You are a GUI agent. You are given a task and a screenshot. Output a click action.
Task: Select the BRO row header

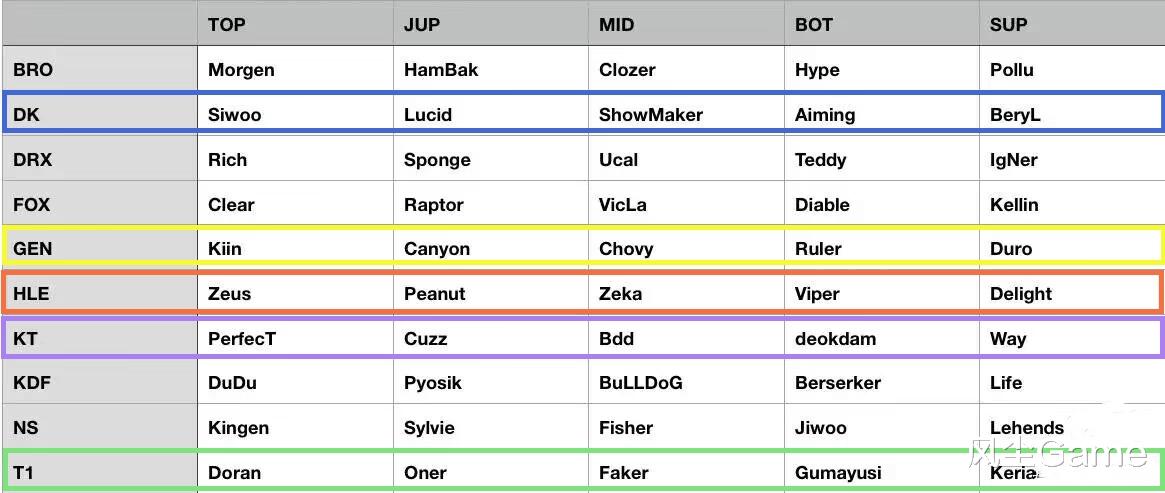point(100,70)
